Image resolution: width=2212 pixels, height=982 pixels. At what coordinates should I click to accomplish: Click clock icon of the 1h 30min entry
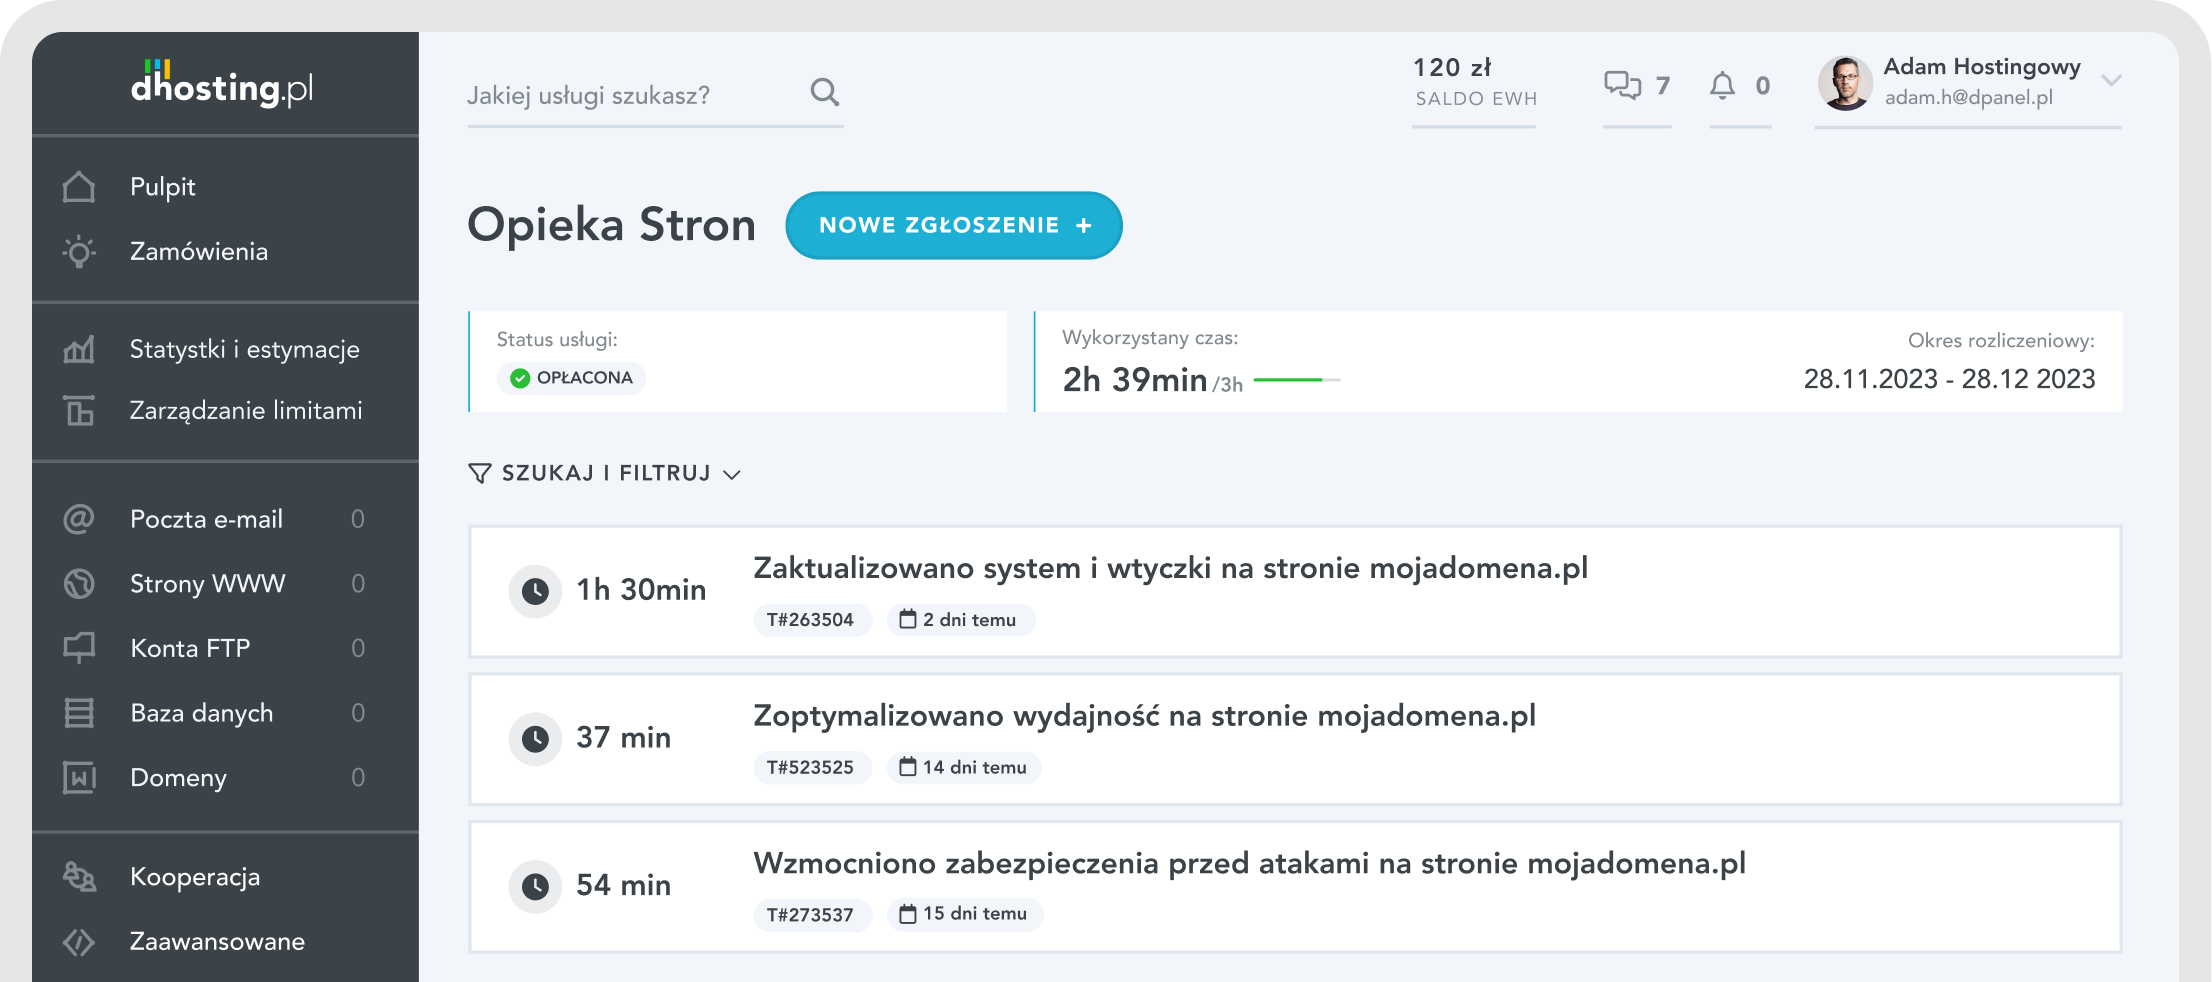[x=535, y=591]
